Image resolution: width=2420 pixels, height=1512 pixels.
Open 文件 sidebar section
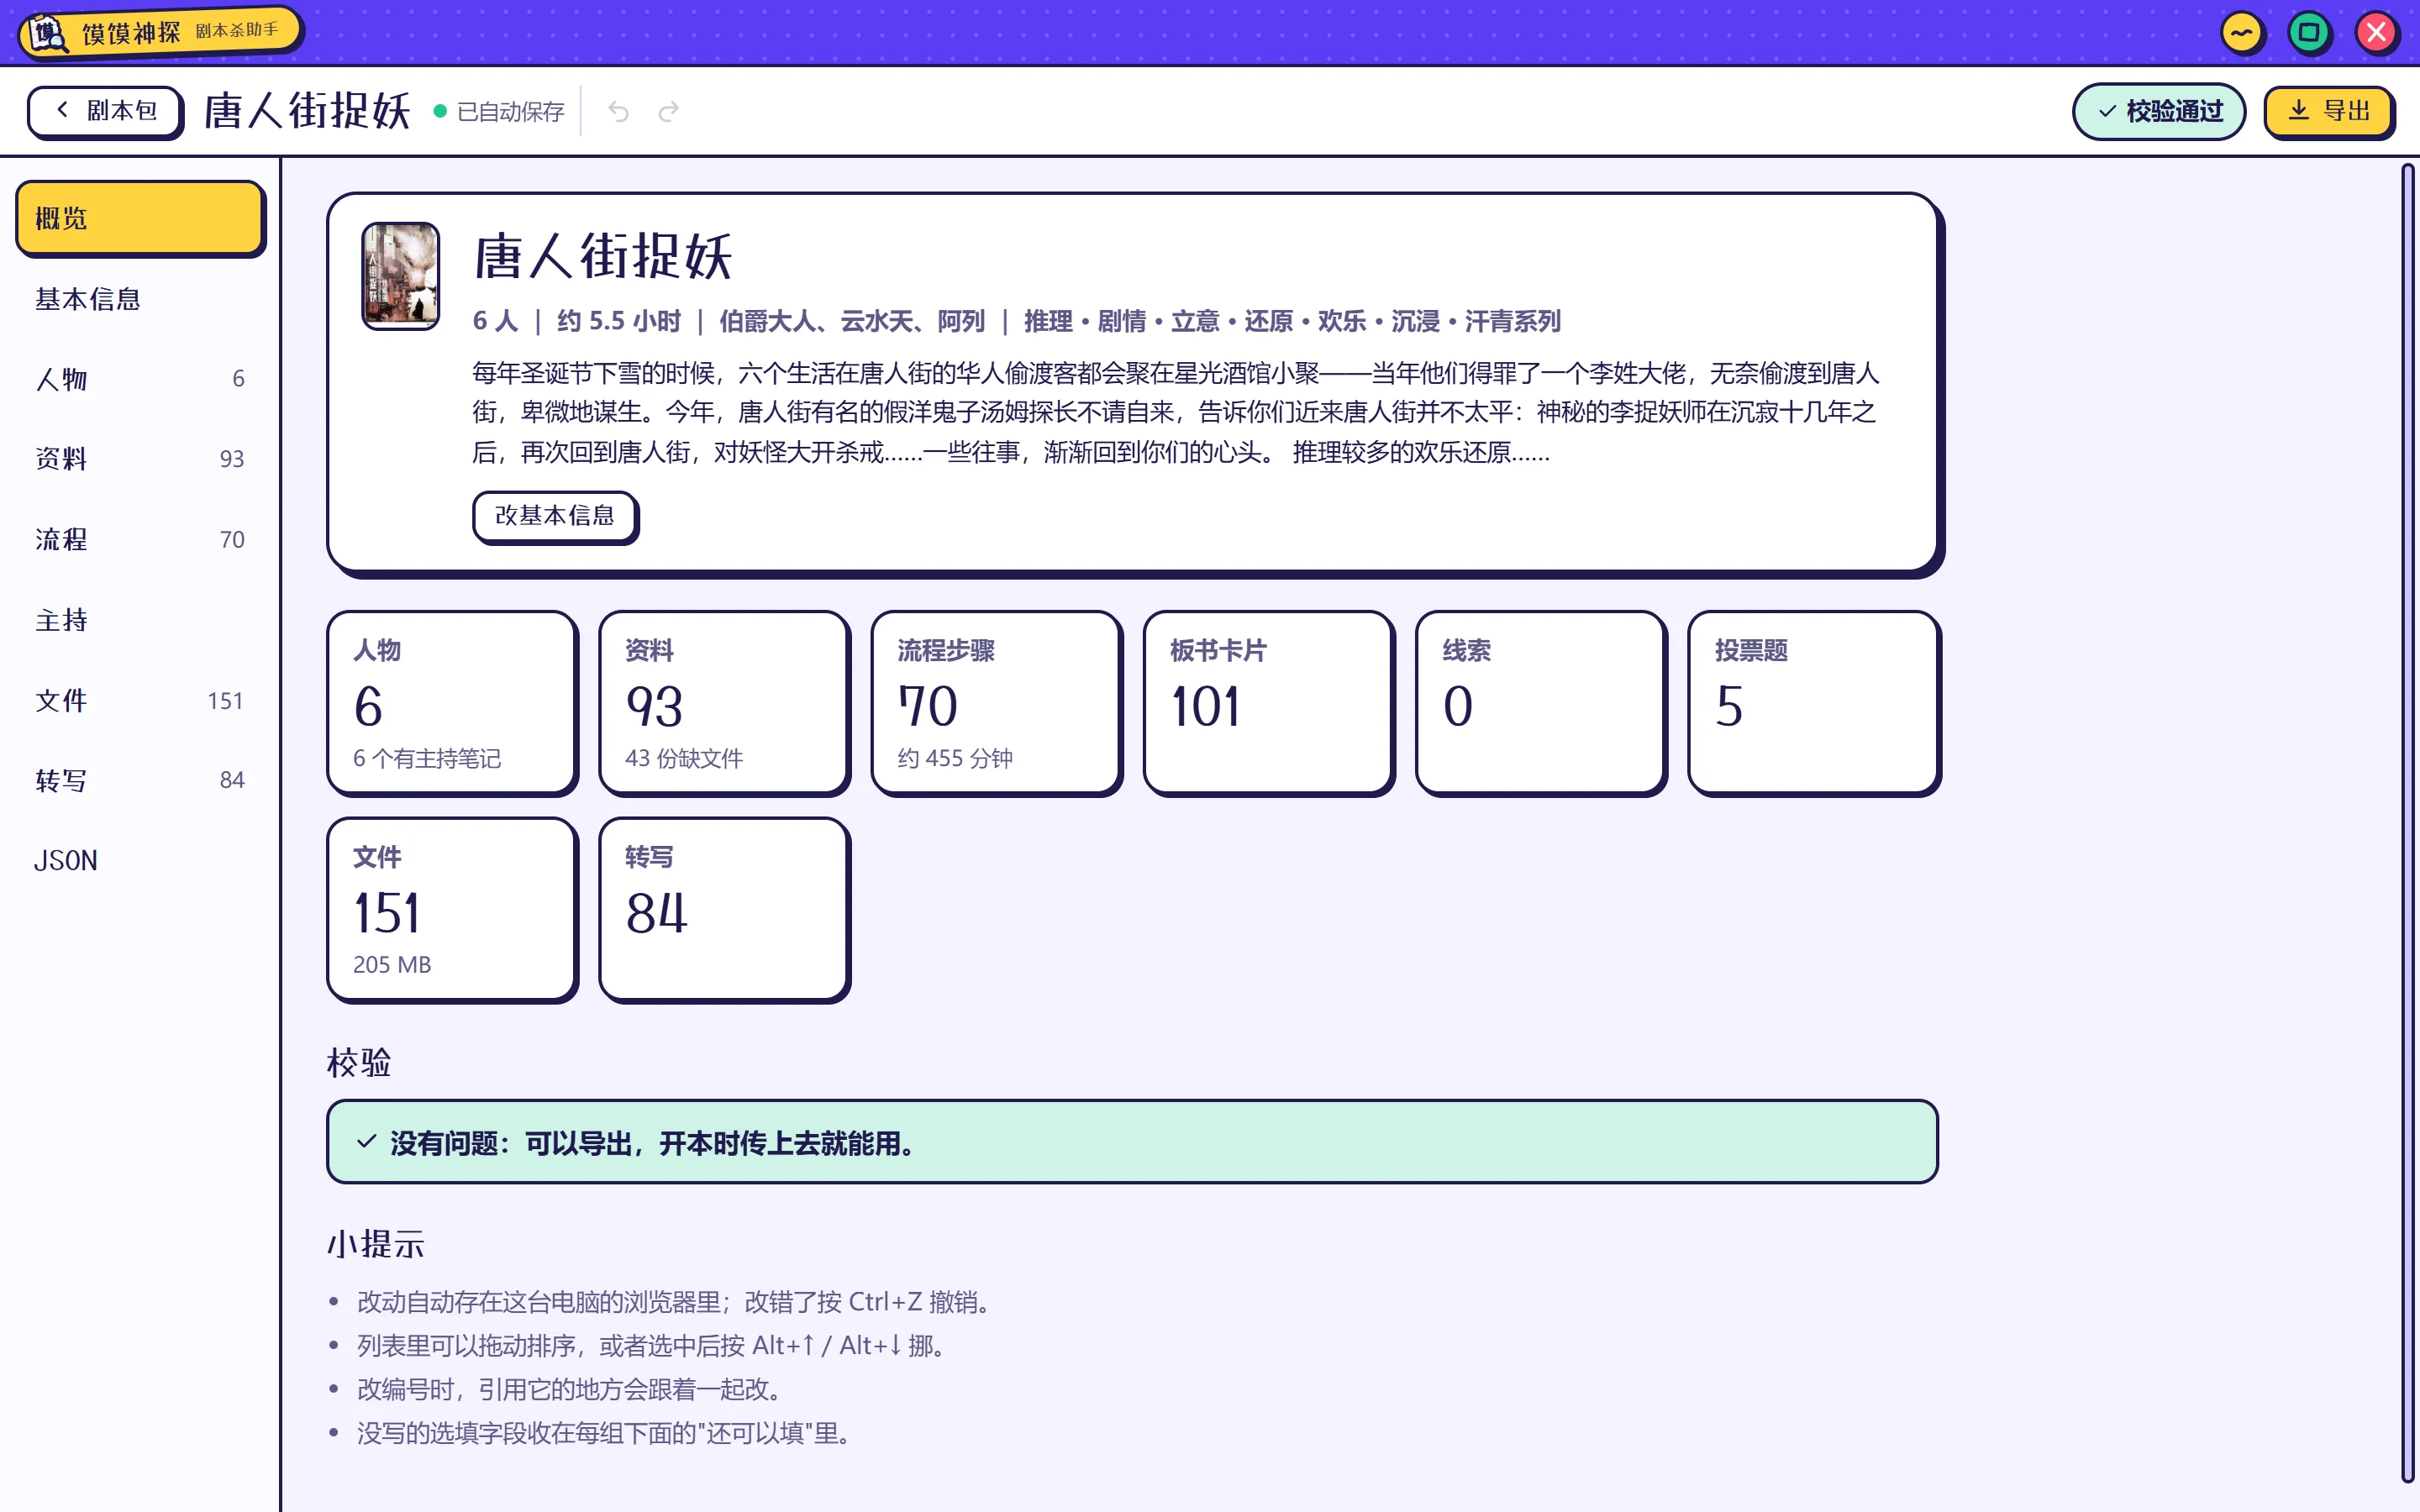point(140,701)
